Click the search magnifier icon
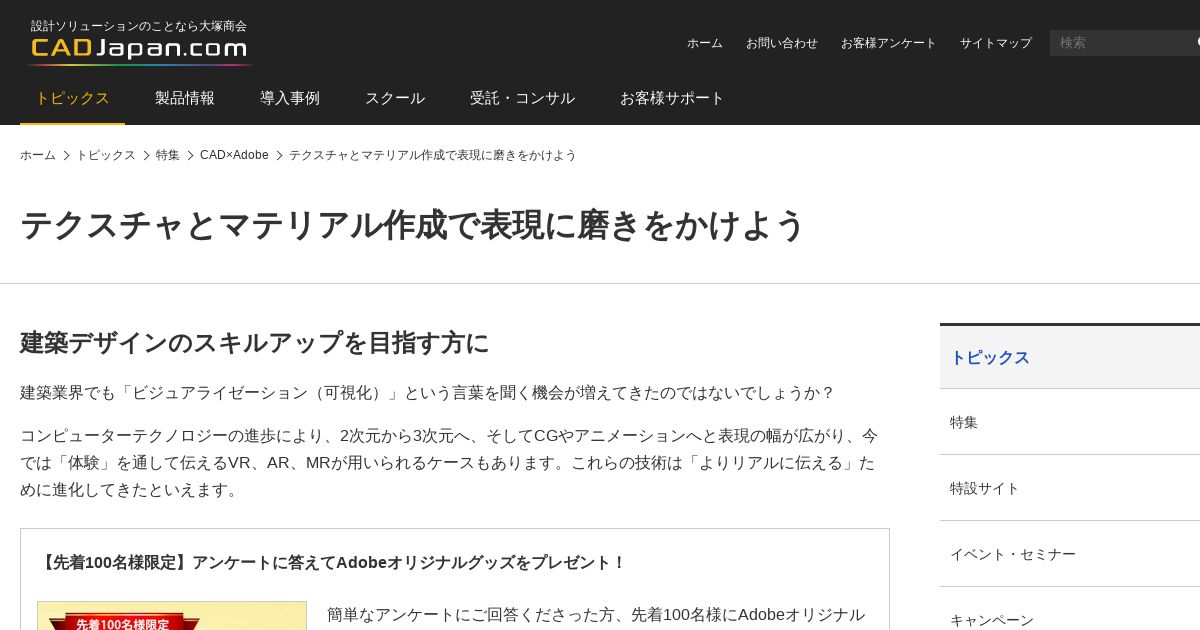Screen dimensions: 1200x630 1197,43
